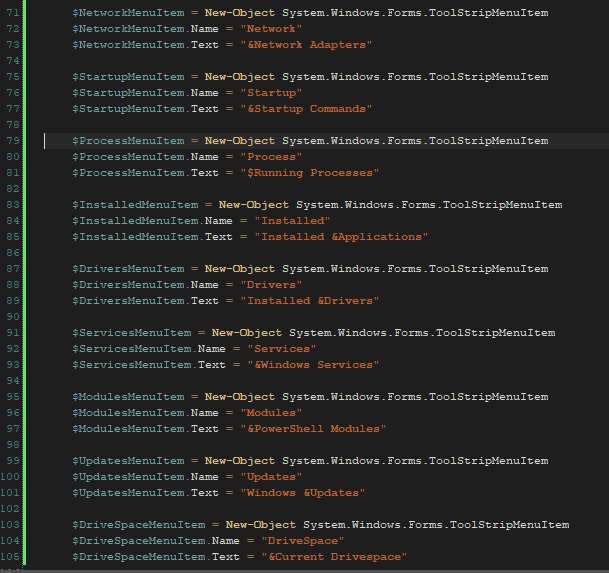Click line number 87 in the margin
This screenshot has width=609, height=573.
12,269
